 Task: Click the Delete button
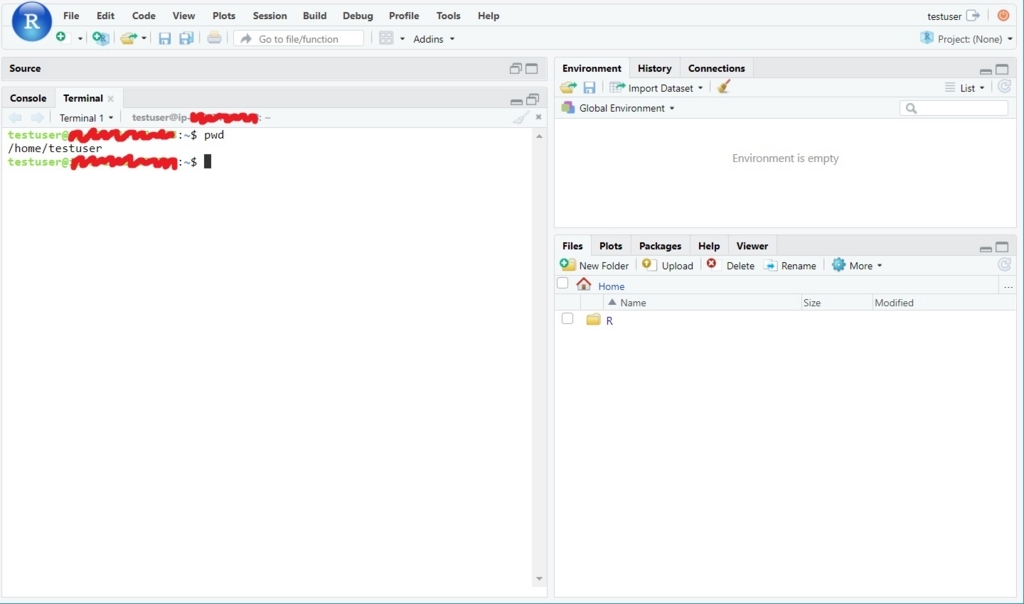pos(730,265)
